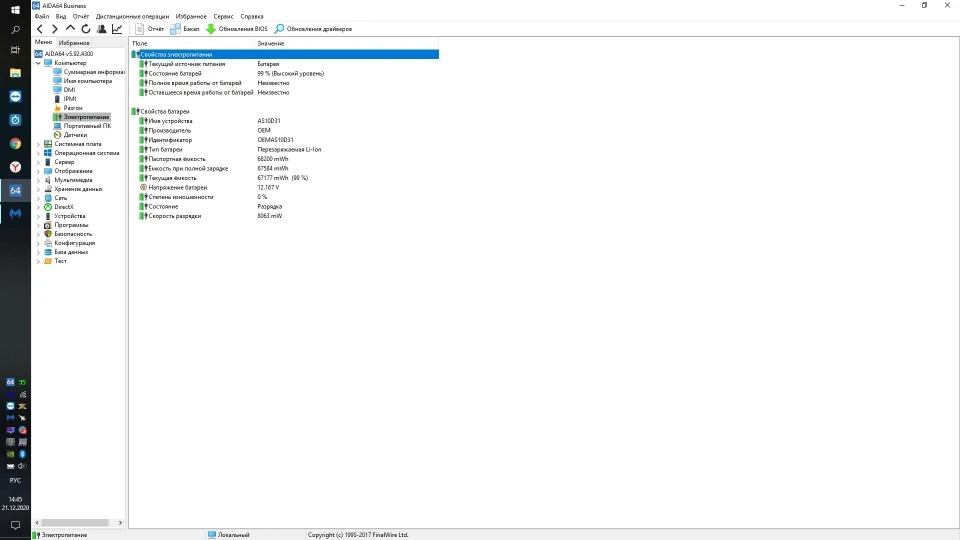Viewport: 960px width, 540px height.
Task: Select Состояние батарей row
Action: click(x=285, y=73)
